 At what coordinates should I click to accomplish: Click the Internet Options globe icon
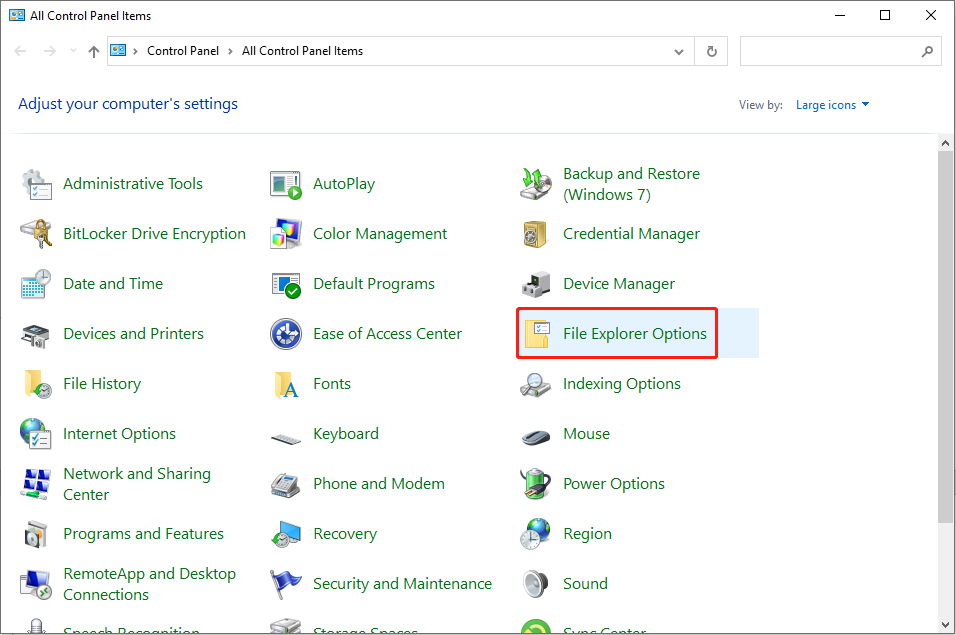click(x=37, y=434)
